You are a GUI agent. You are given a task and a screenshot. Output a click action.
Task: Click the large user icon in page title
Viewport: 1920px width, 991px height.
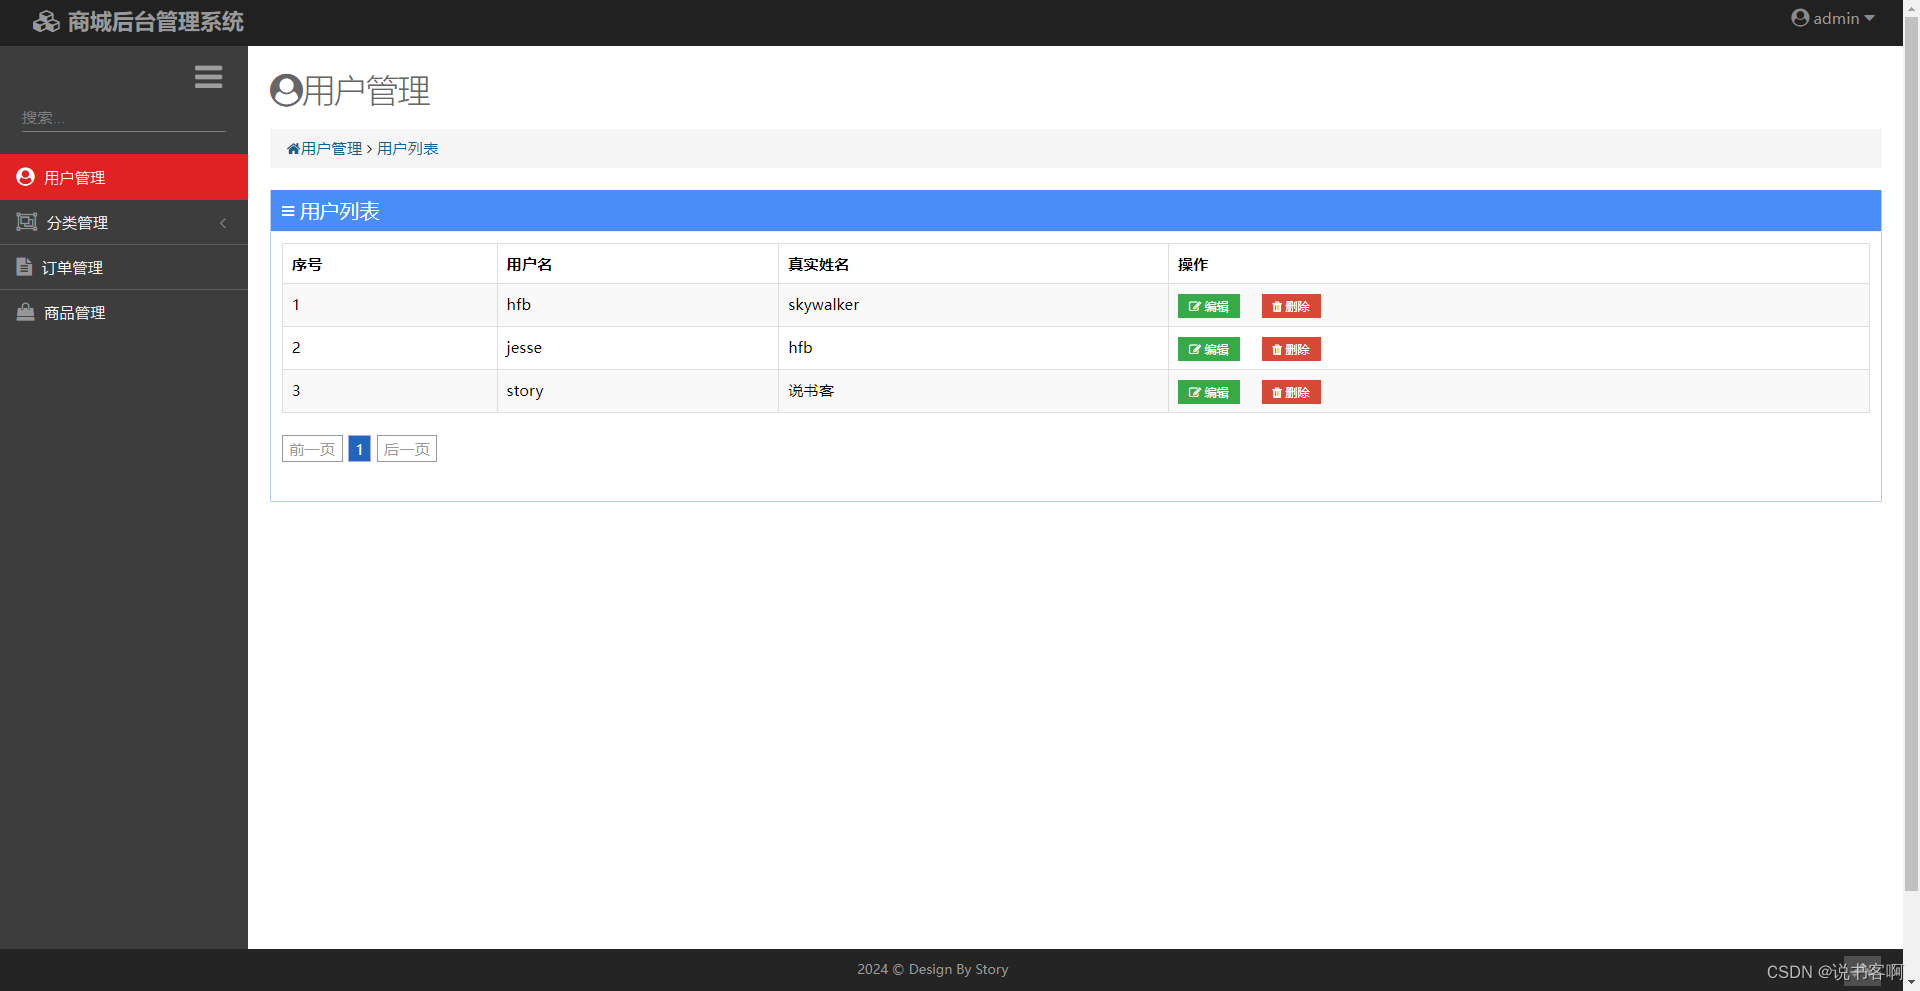tap(286, 91)
